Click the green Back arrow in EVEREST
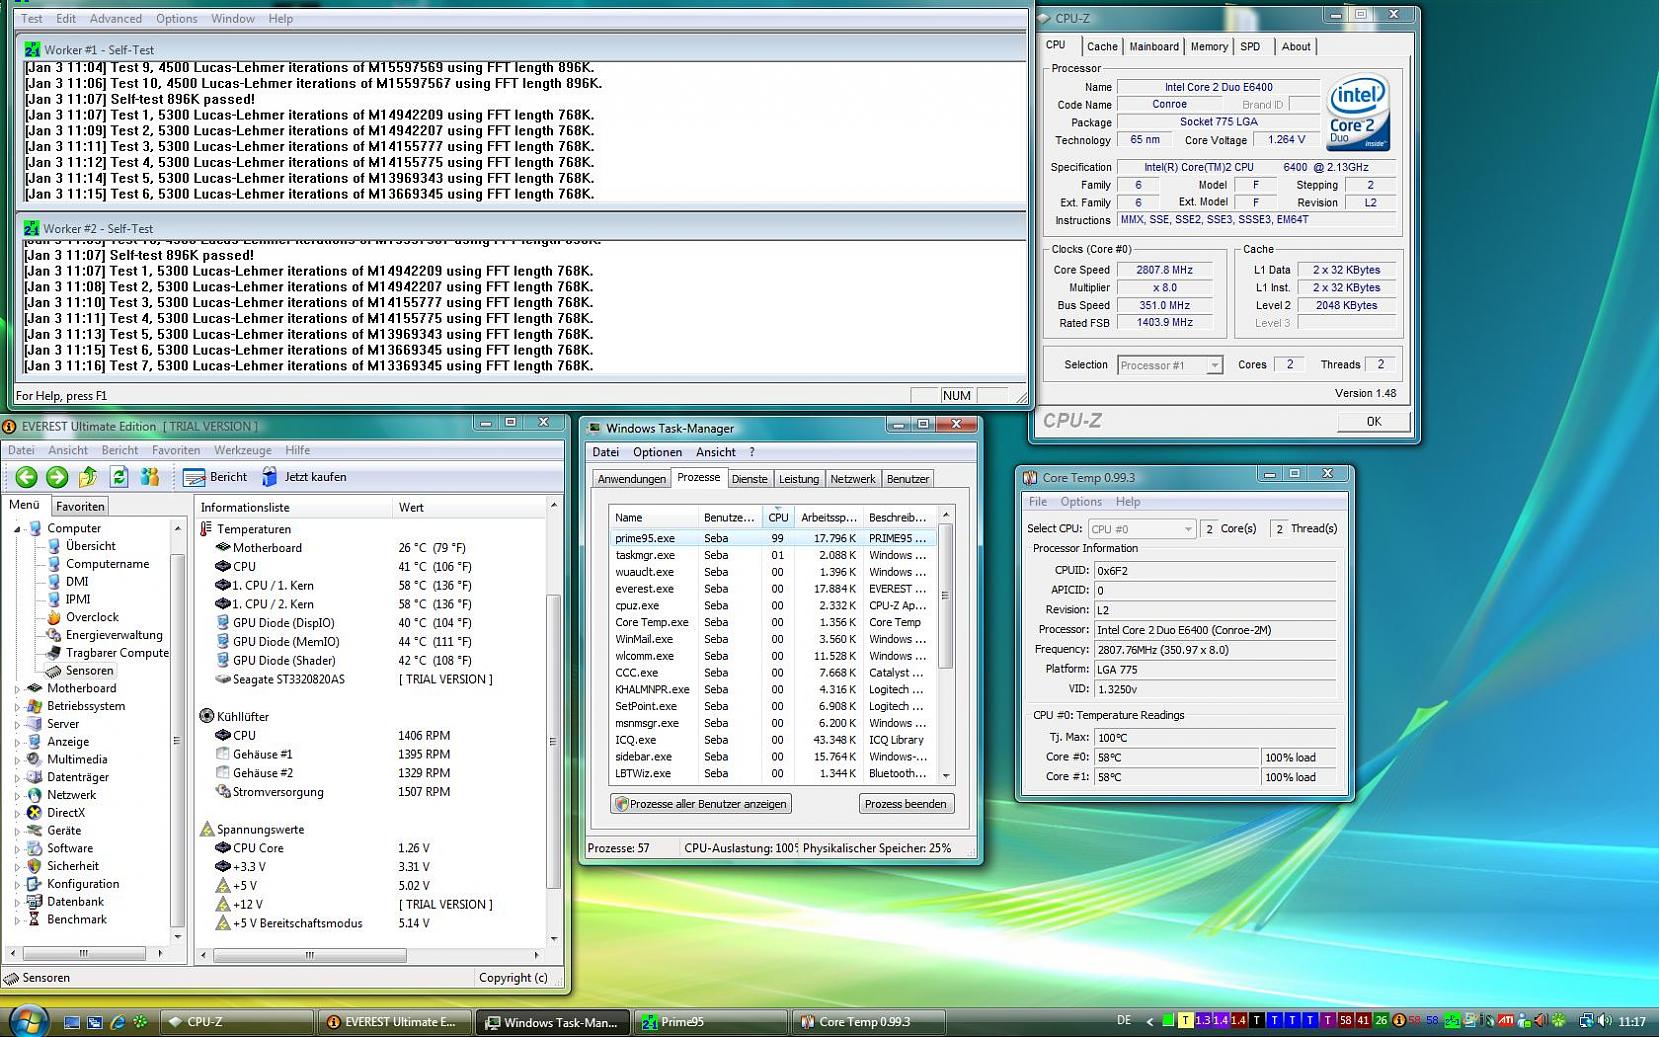The image size is (1659, 1037). pos(27,477)
